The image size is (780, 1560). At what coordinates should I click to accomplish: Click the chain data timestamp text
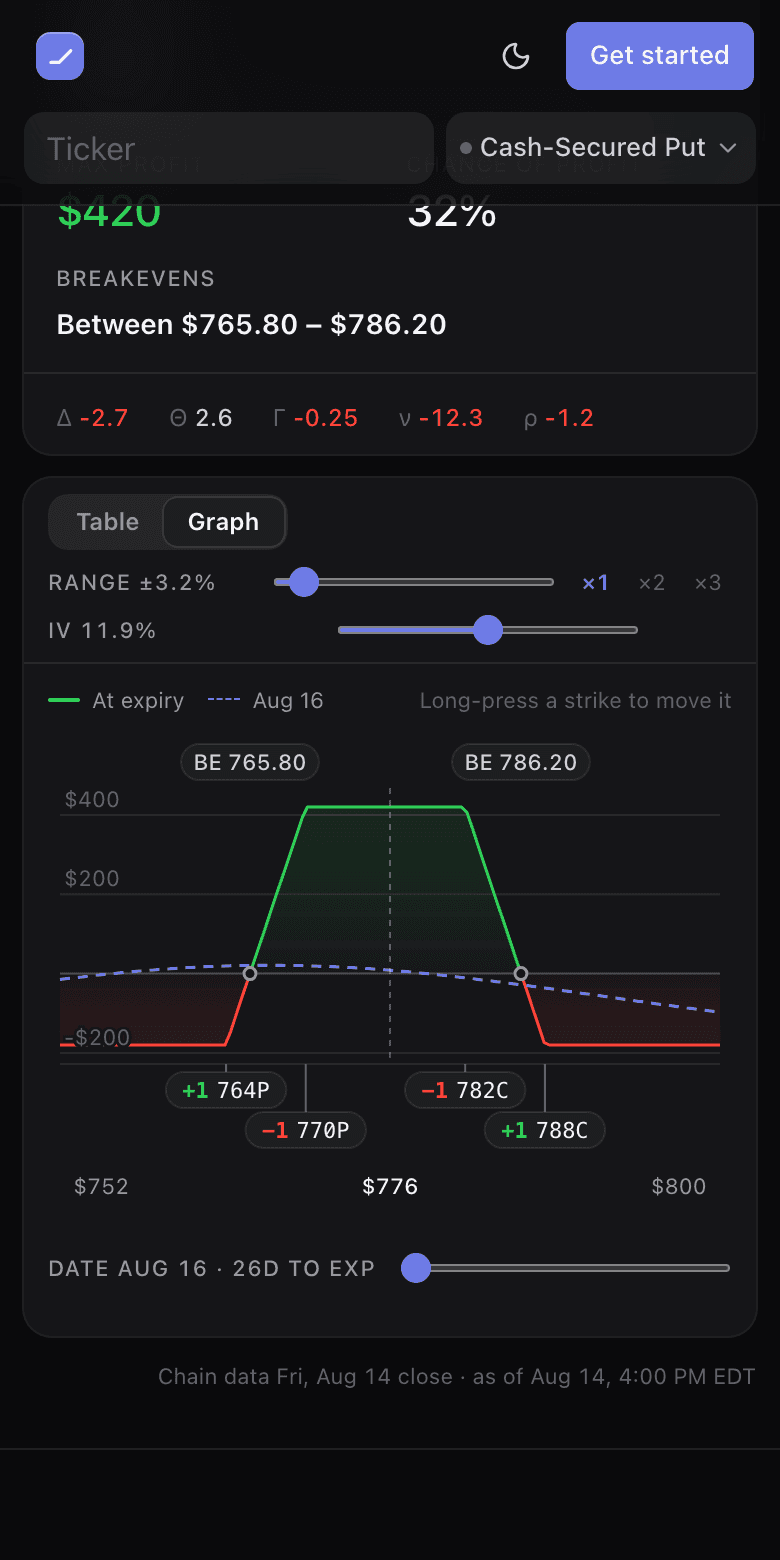pyautogui.click(x=456, y=1377)
